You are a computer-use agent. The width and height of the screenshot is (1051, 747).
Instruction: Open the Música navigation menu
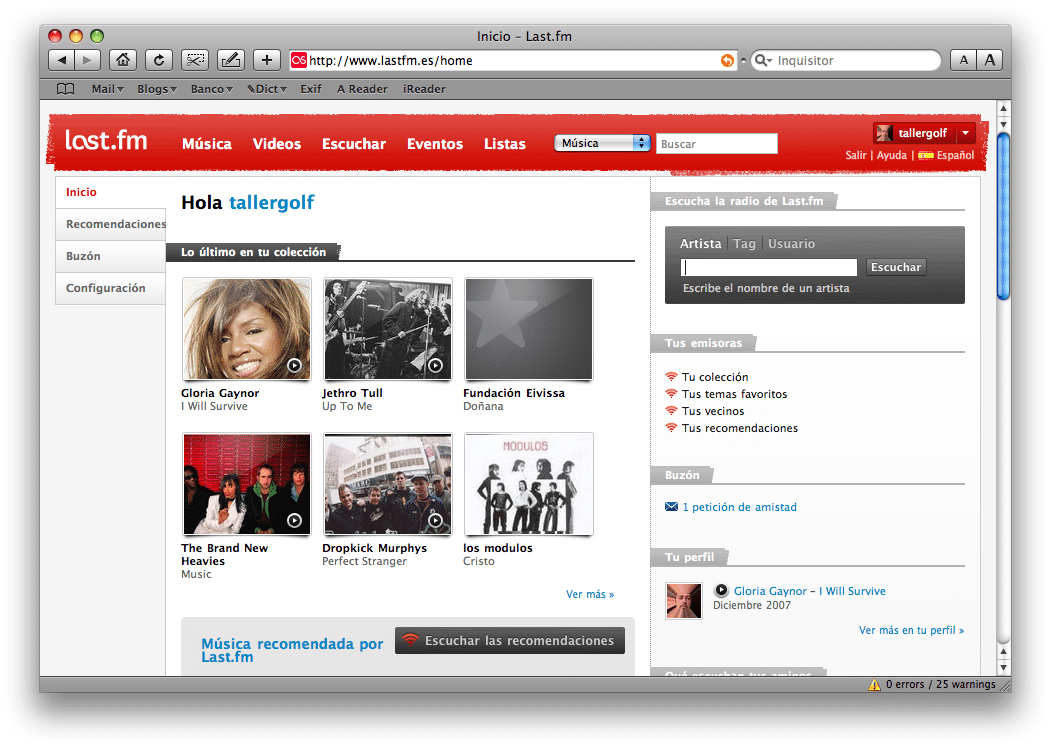pyautogui.click(x=207, y=143)
